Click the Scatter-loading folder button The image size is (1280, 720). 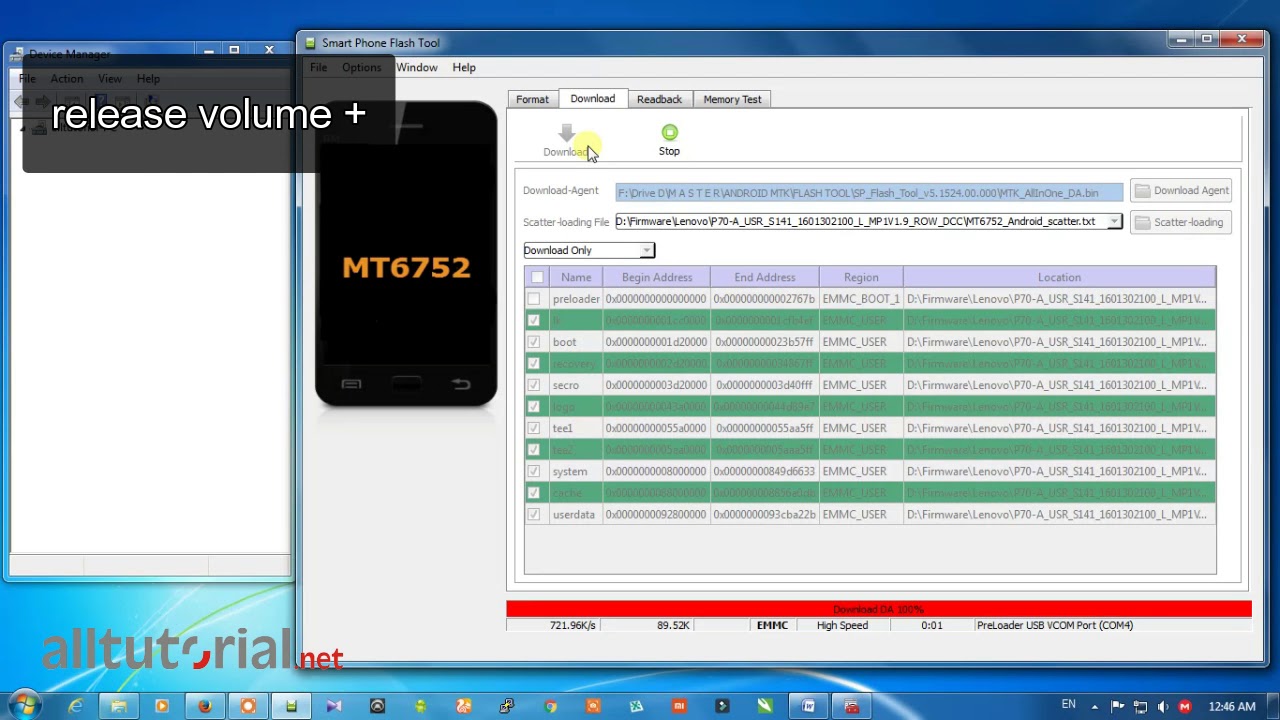tap(1181, 222)
